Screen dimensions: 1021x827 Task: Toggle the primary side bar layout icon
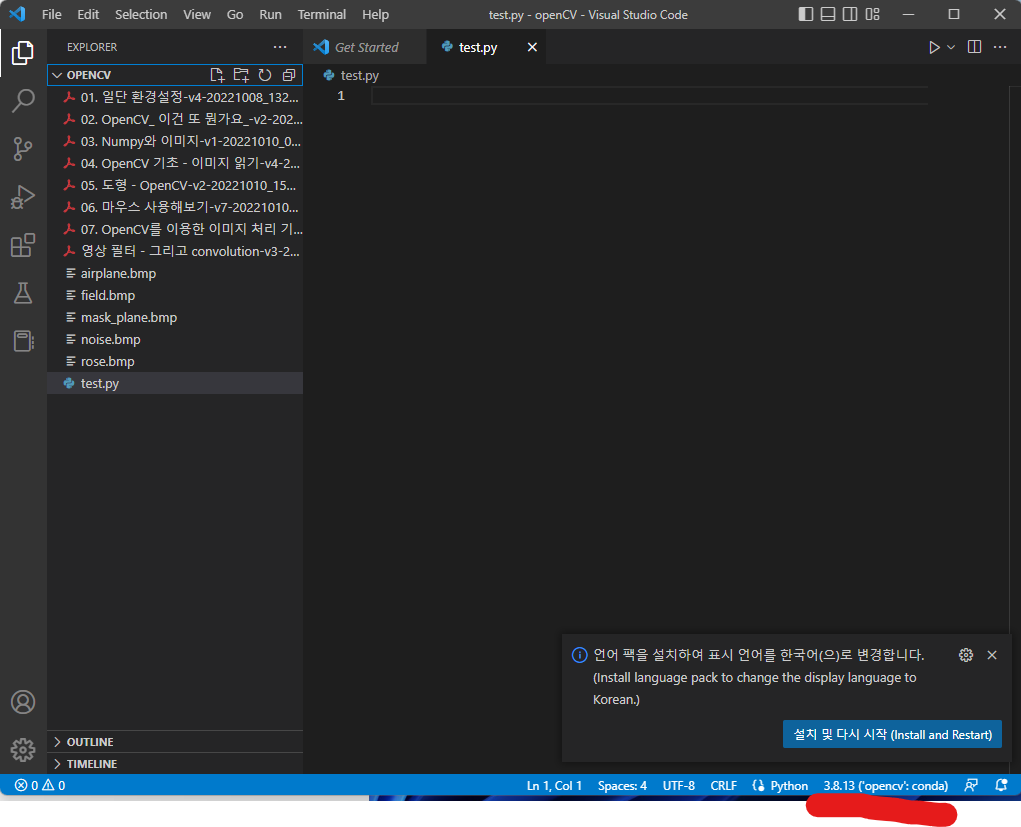805,14
